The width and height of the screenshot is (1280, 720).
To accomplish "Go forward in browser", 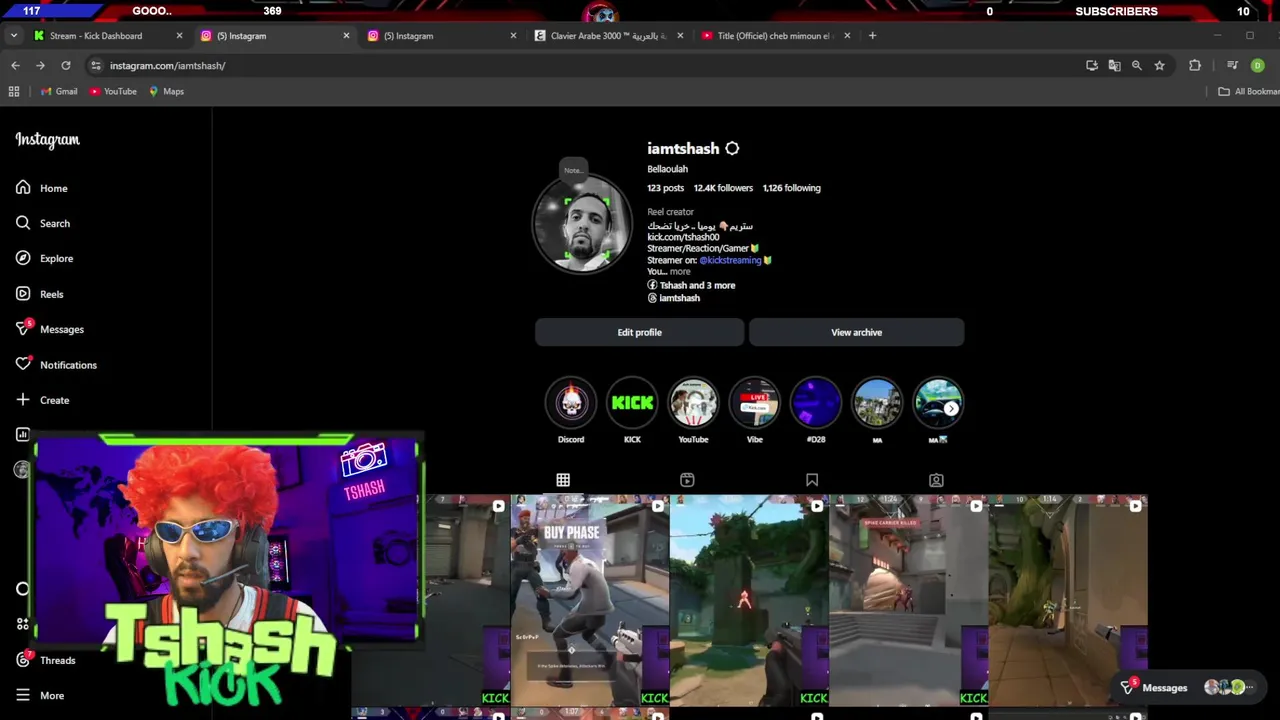I will 40,65.
